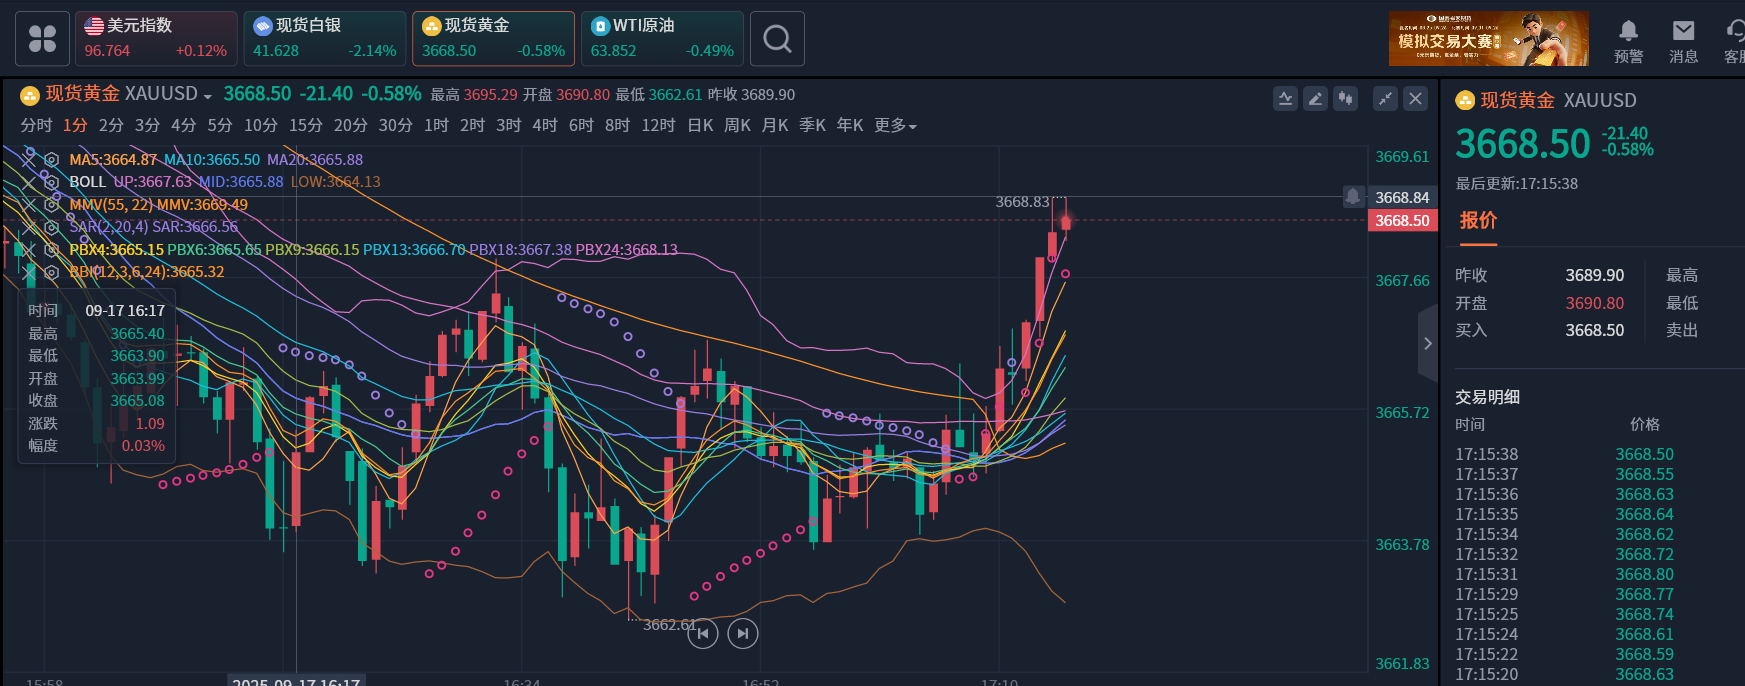1745x686 pixels.
Task: Set price alert bell at 3668.84
Action: coord(1353,197)
